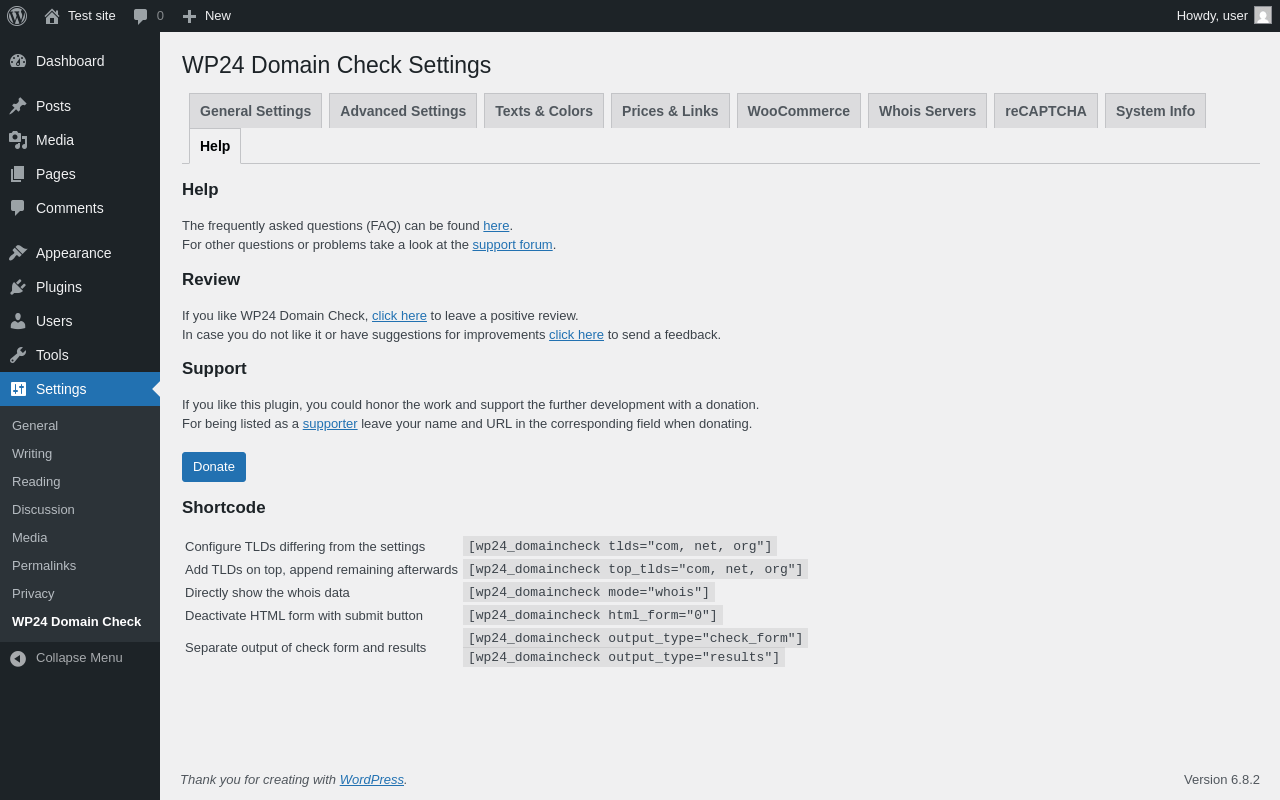
Task: Click the tlds="com, net, org" shortcode
Action: 620,546
